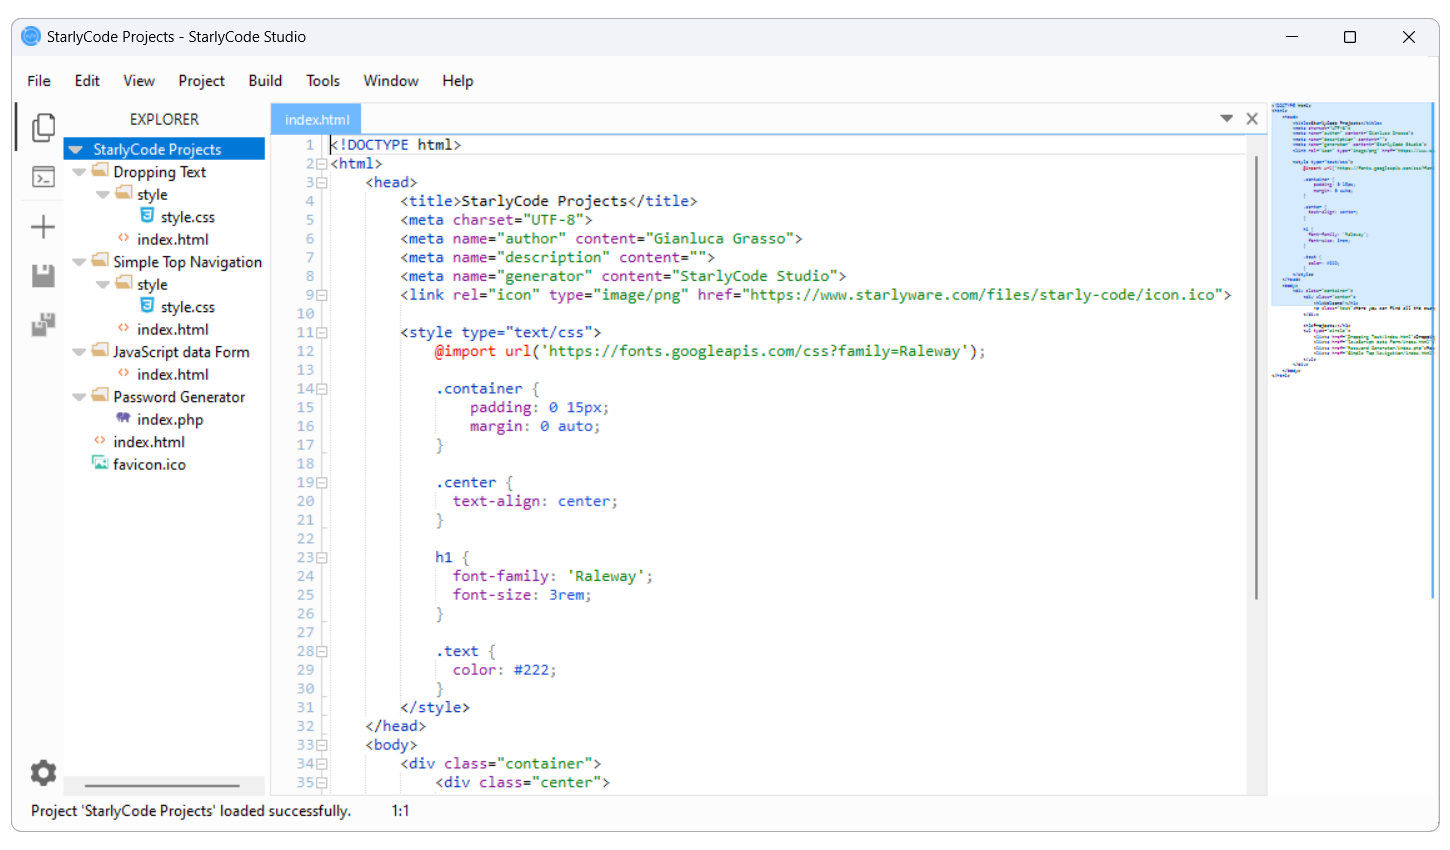The width and height of the screenshot is (1450, 850).
Task: Close the index.html editor tab
Action: (x=1252, y=118)
